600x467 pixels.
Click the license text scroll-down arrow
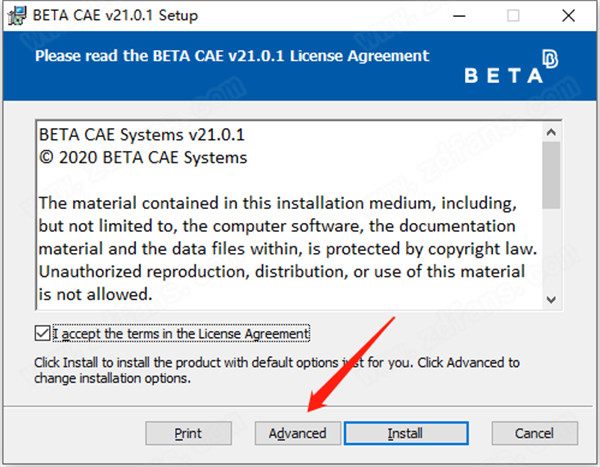coord(551,299)
